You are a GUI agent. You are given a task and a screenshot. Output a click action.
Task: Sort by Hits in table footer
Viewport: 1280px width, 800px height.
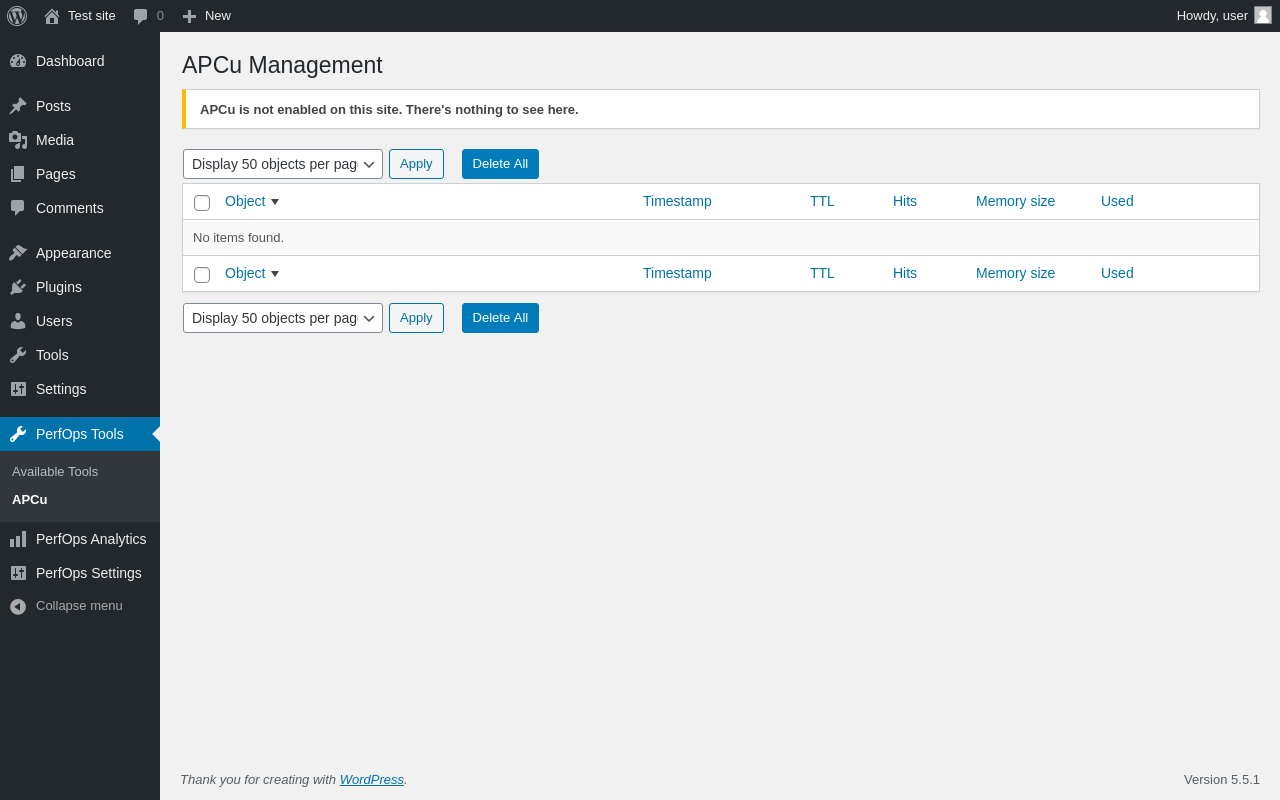coord(905,273)
